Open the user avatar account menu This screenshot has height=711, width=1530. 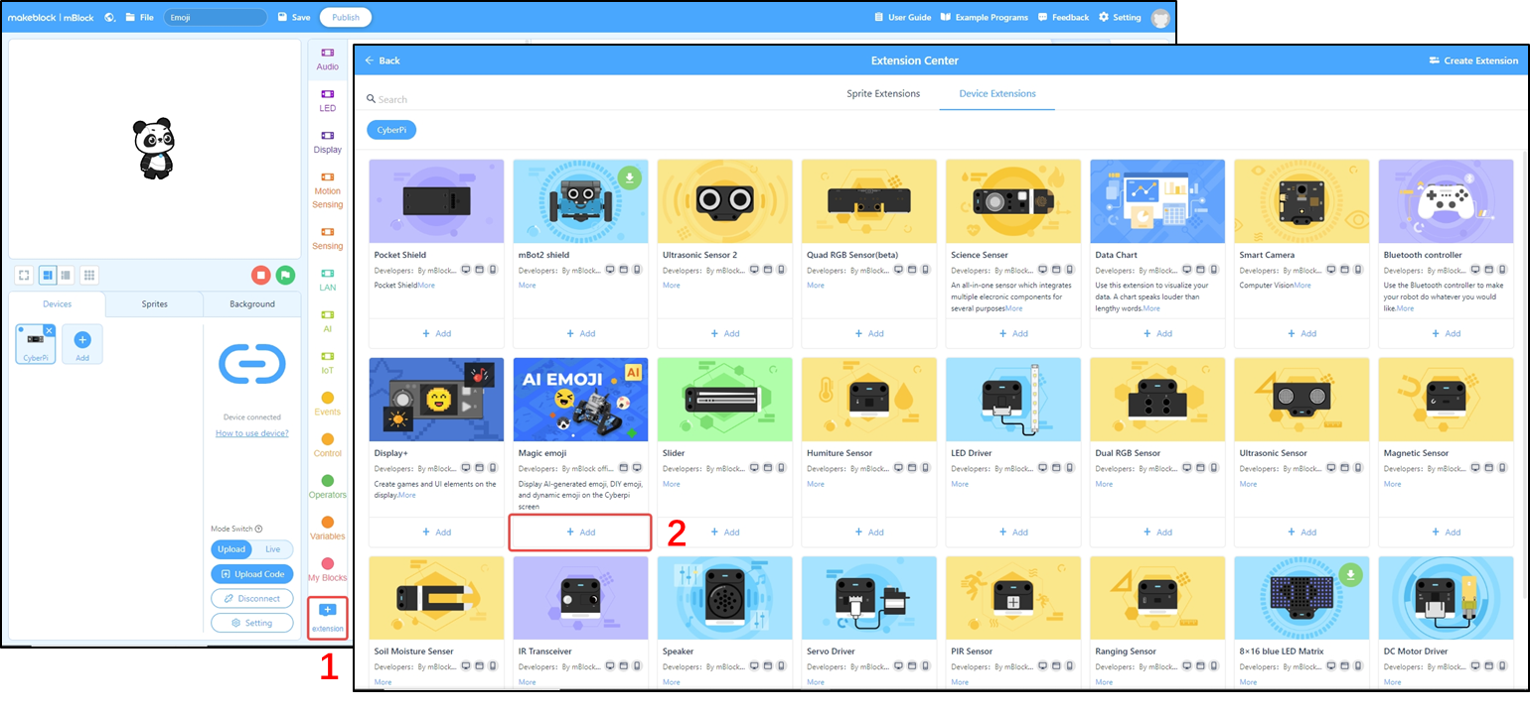1160,16
